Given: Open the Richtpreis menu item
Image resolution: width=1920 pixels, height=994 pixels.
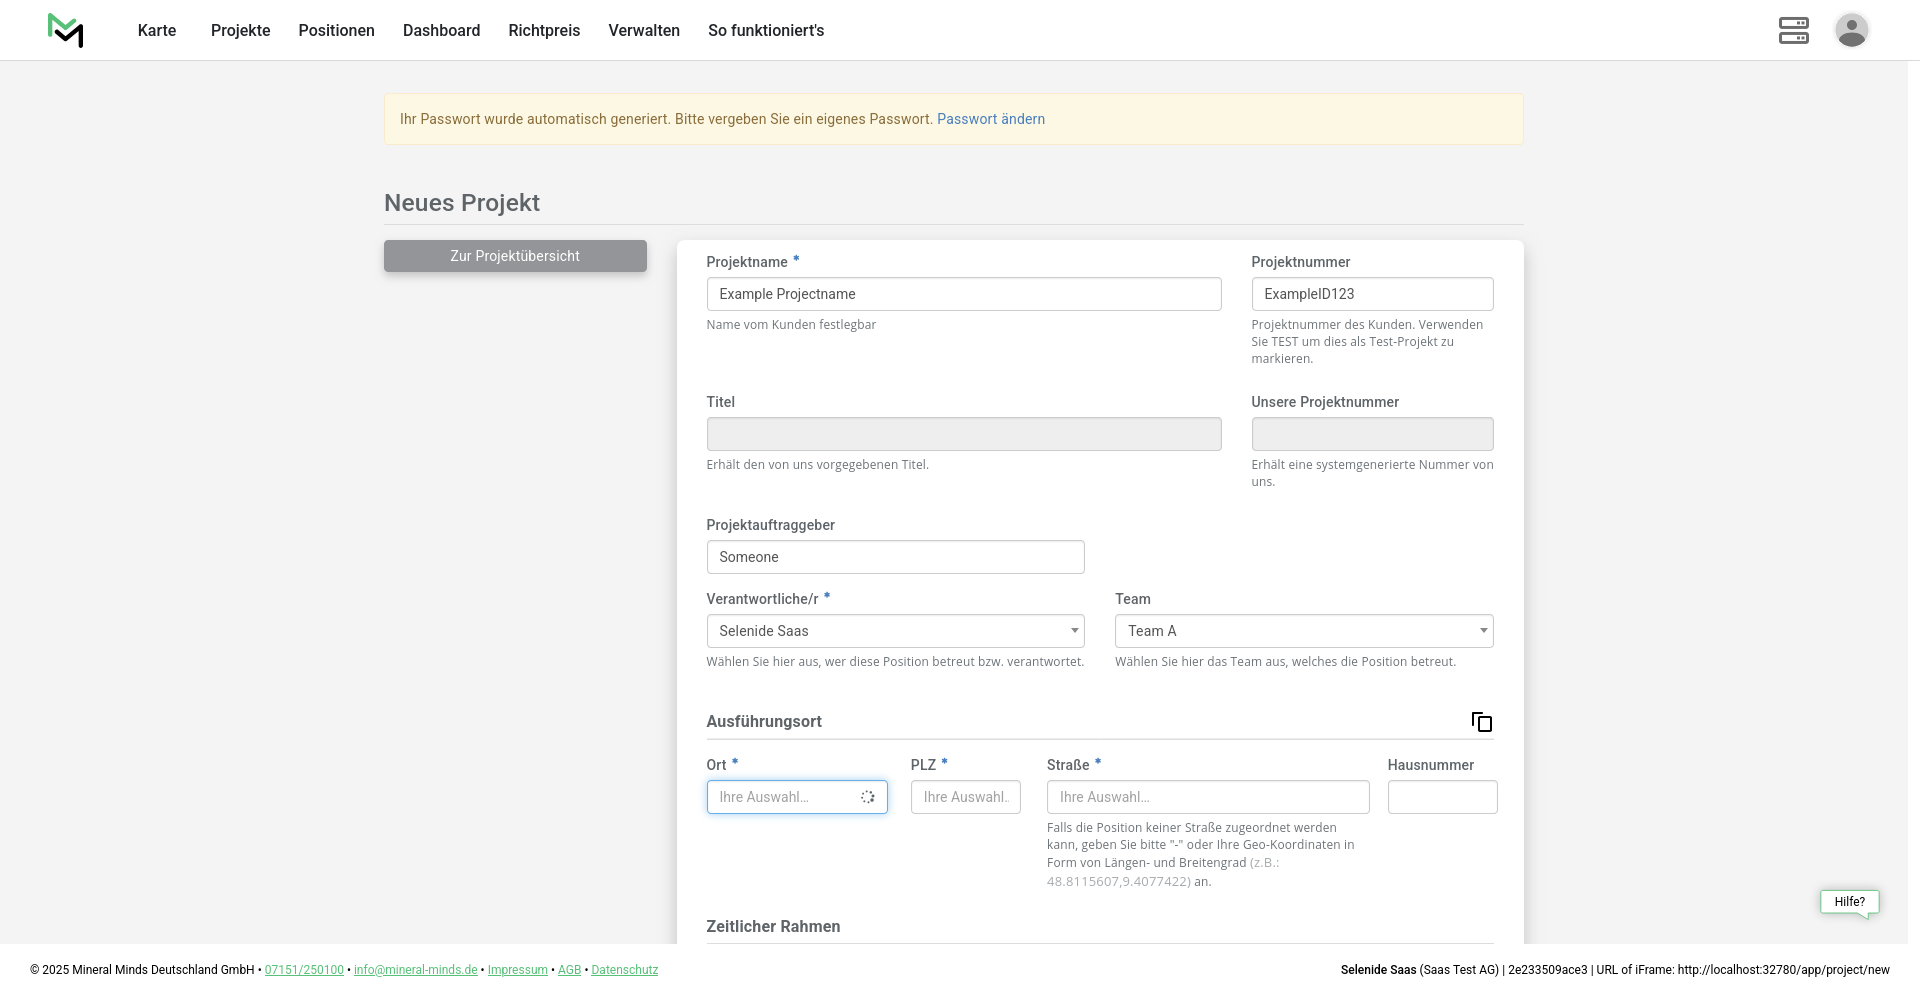Looking at the screenshot, I should [544, 31].
